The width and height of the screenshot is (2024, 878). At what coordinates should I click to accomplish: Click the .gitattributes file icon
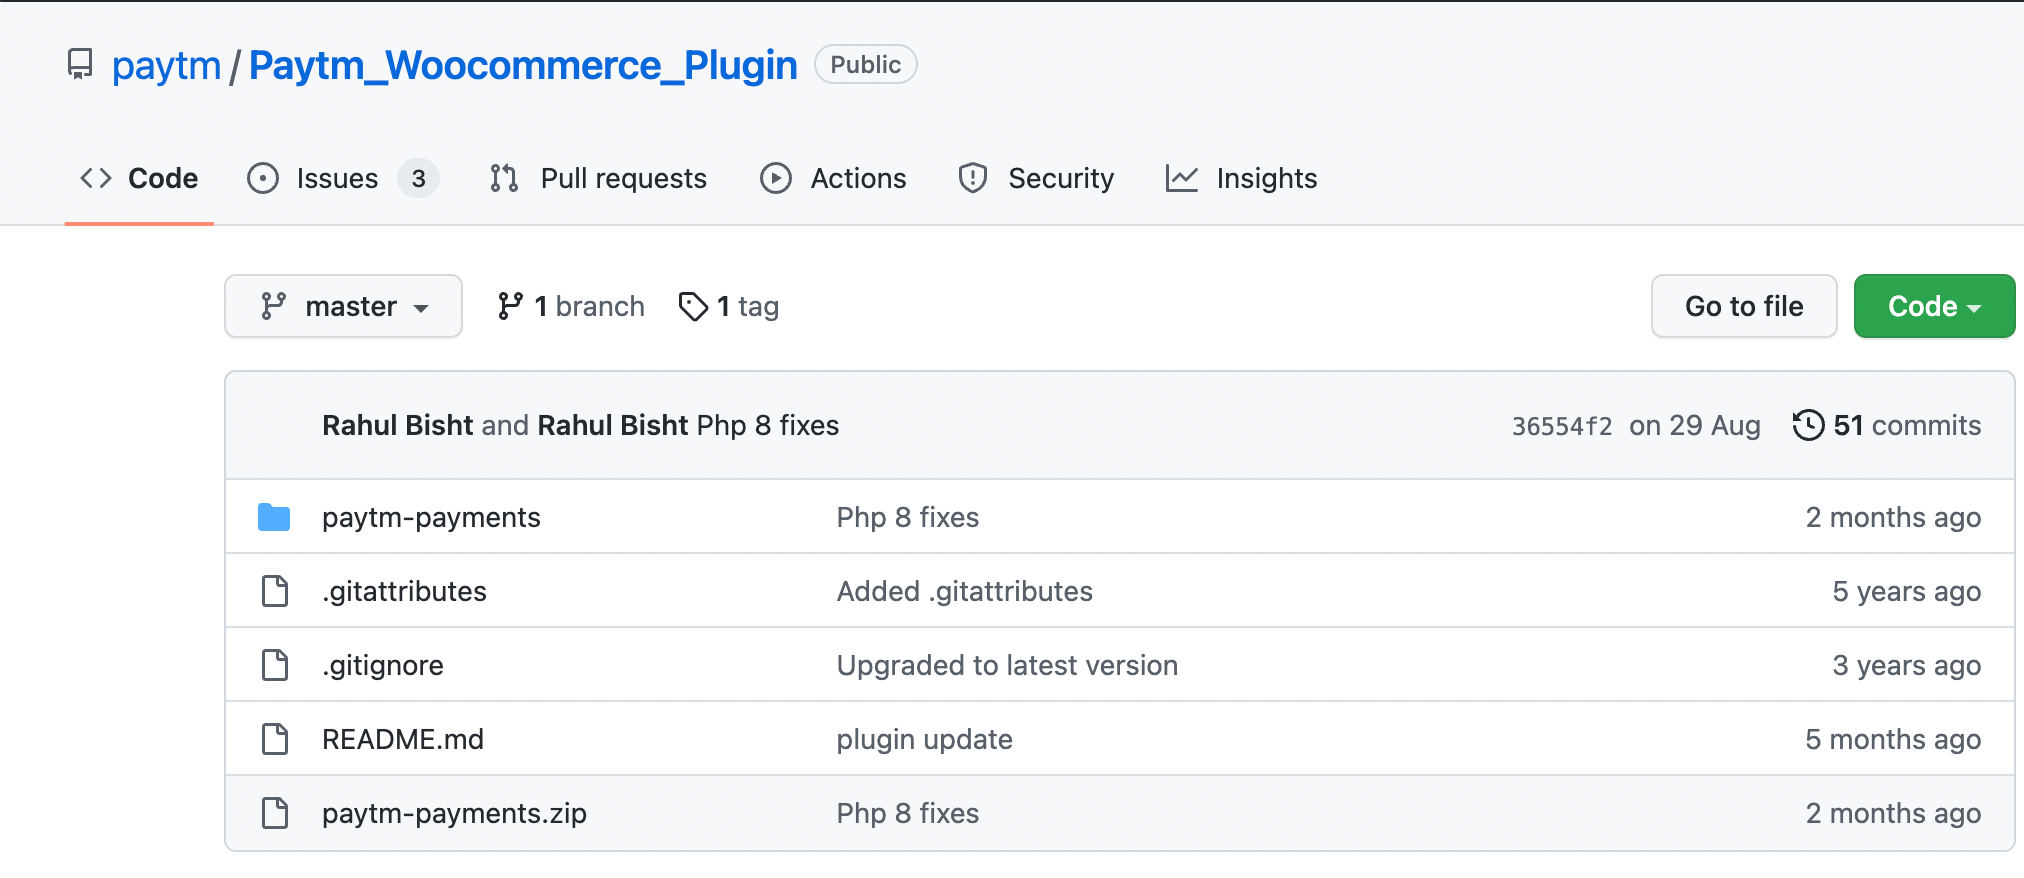275,591
